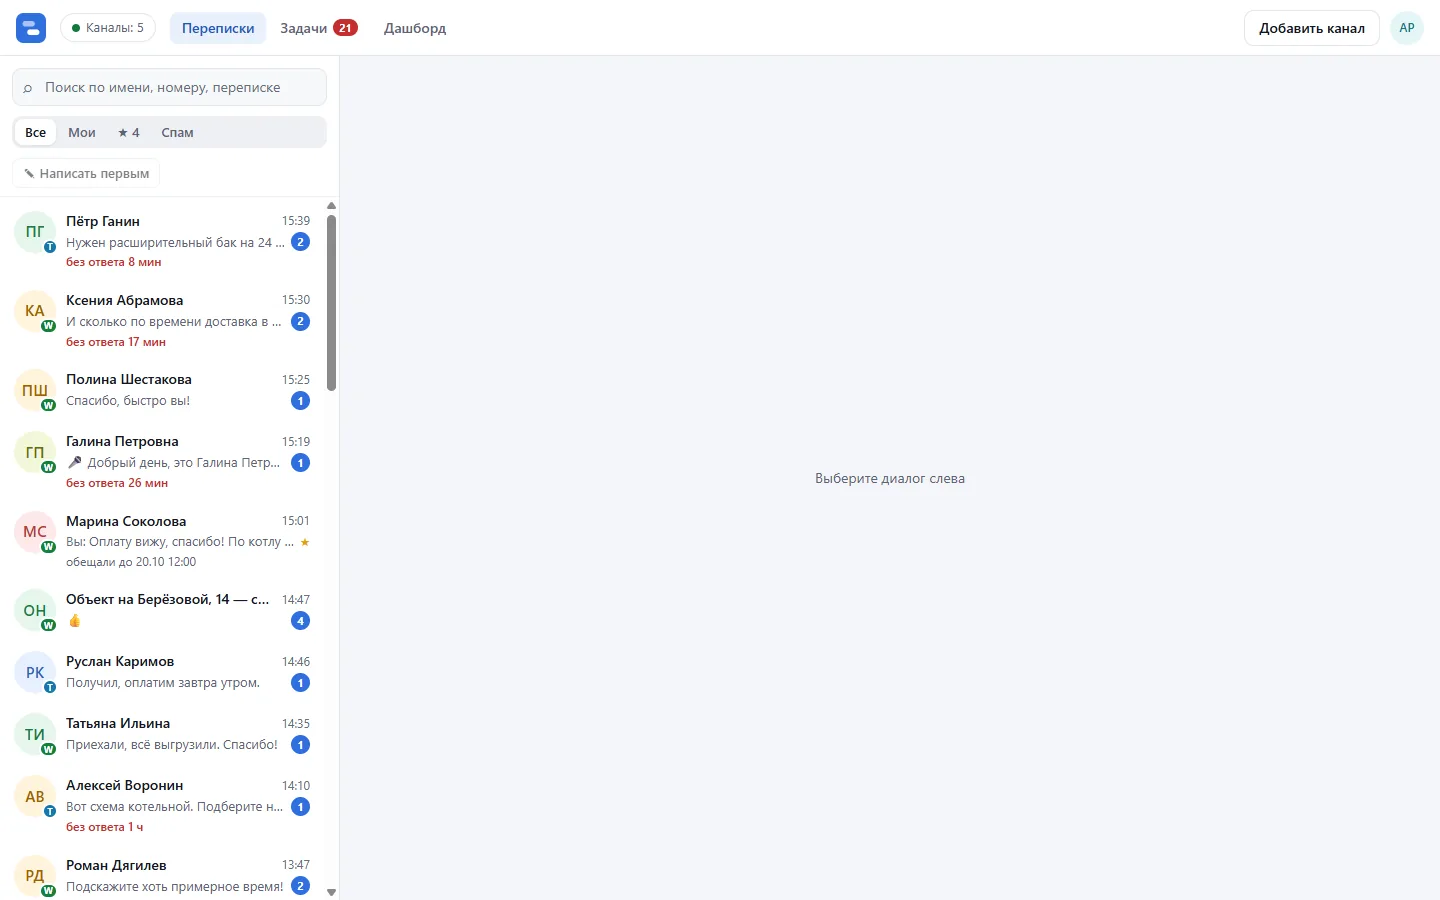Image resolution: width=1440 pixels, height=900 pixels.
Task: Click the Каналы: 5 status button
Action: [108, 28]
